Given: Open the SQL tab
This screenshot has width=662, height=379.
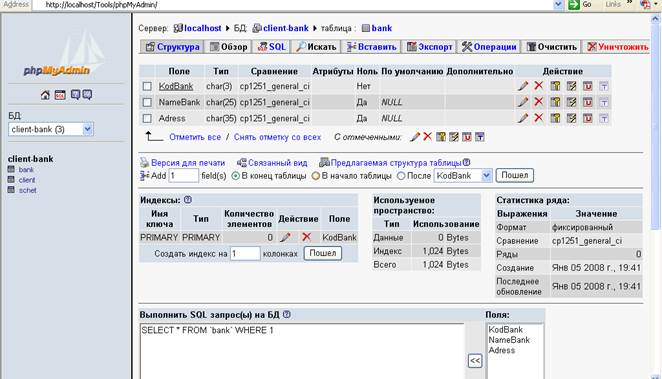Looking at the screenshot, I should point(271,47).
